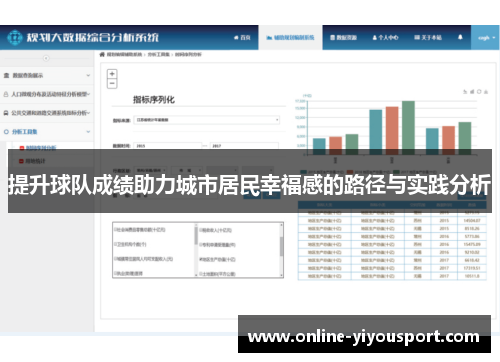Click the 2017 end year field
The image size is (500, 362).
[x=244, y=146]
